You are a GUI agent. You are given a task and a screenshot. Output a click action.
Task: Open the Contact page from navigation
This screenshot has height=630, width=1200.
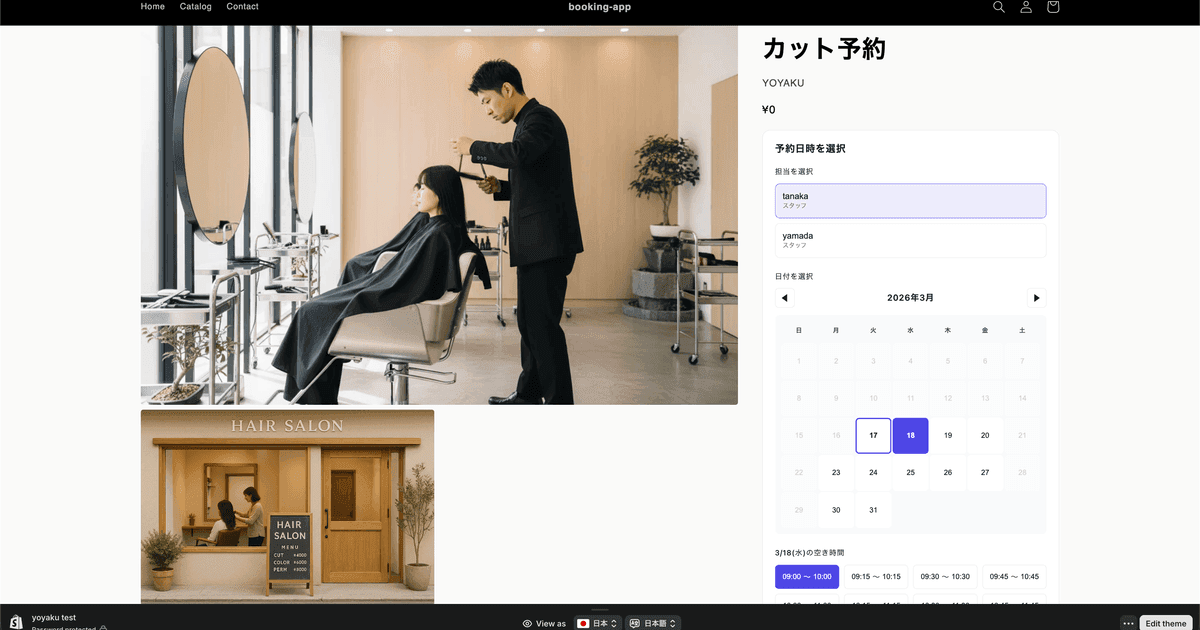242,6
